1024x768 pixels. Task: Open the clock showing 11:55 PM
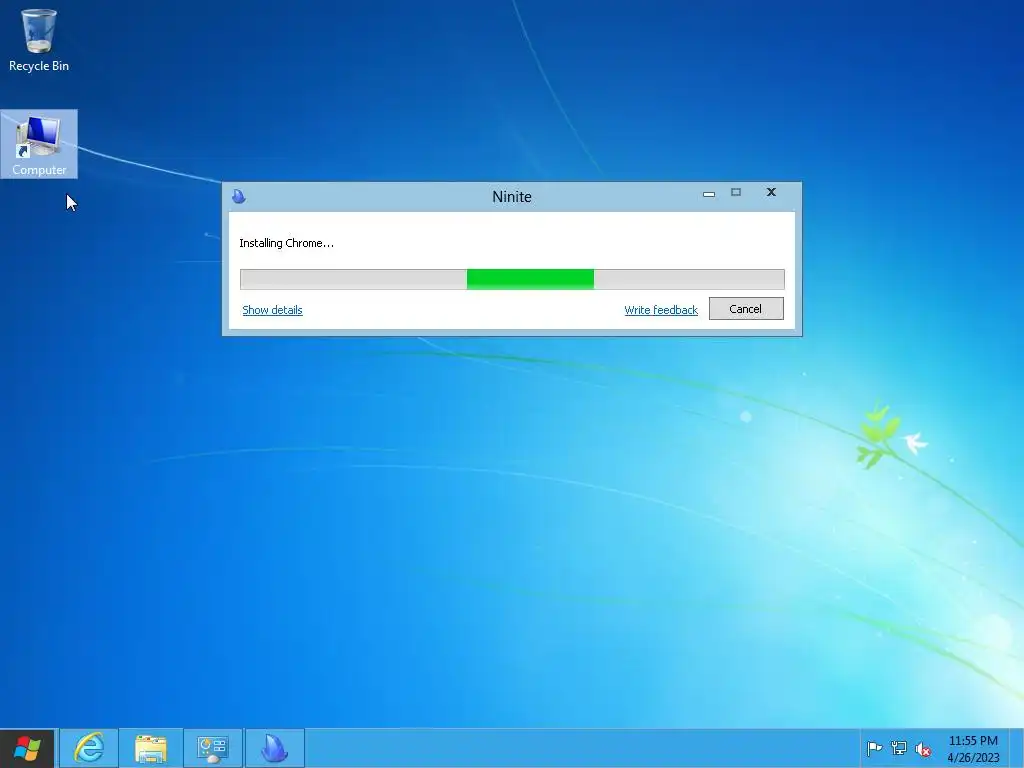pos(973,748)
